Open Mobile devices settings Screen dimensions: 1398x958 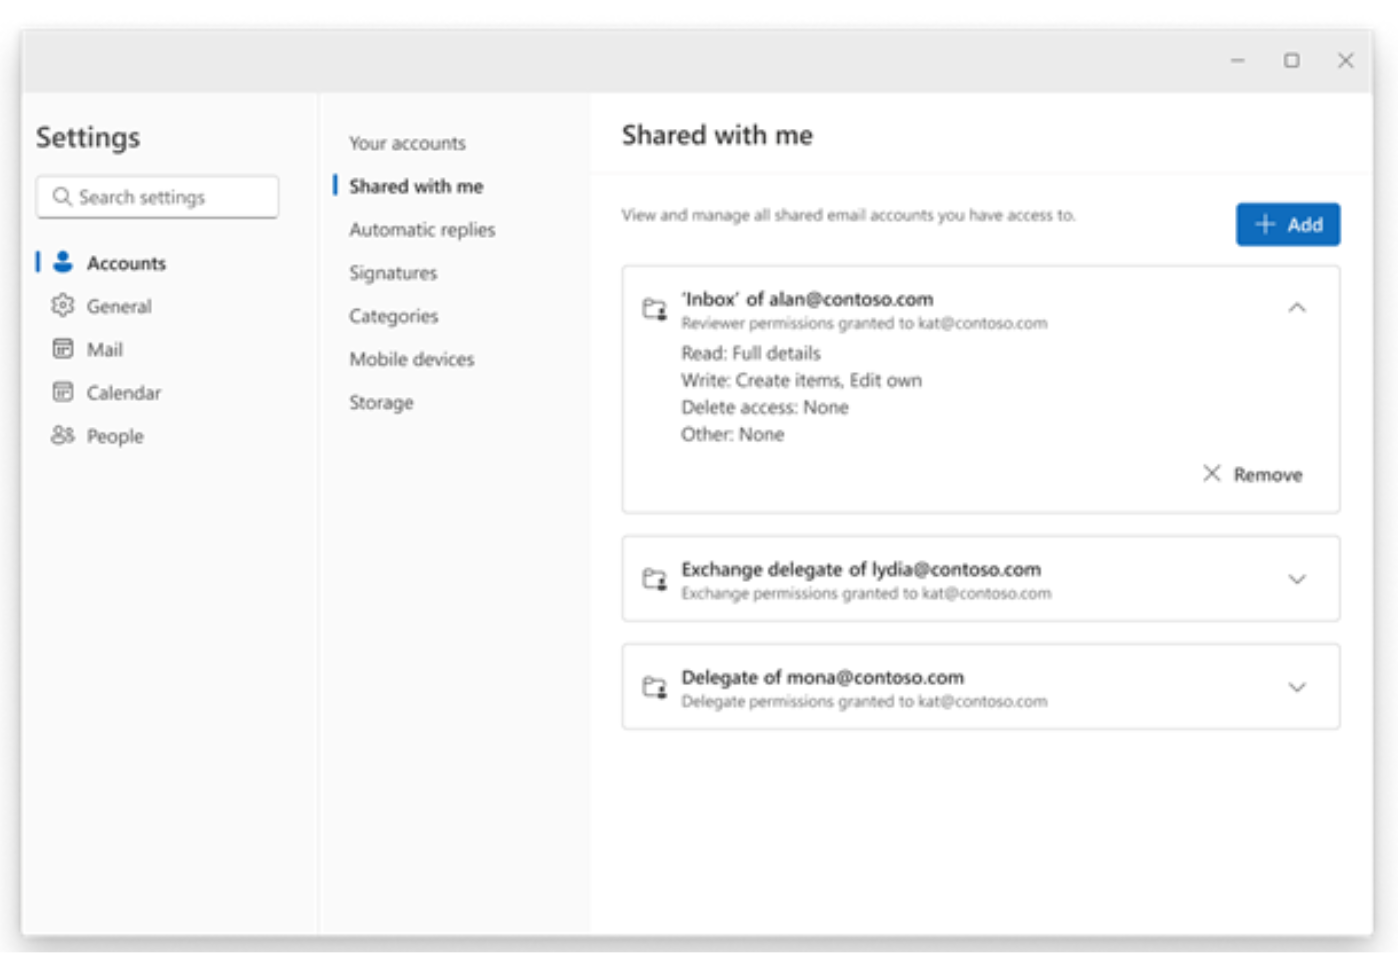[411, 359]
